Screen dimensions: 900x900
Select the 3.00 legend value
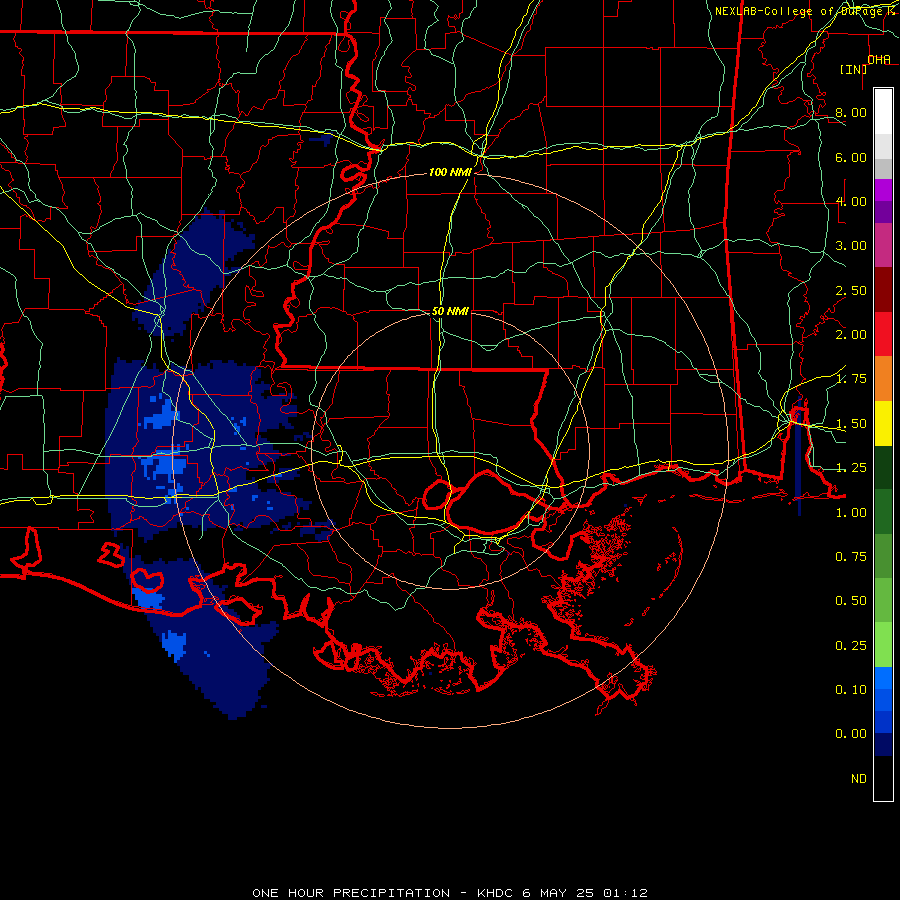click(851, 246)
